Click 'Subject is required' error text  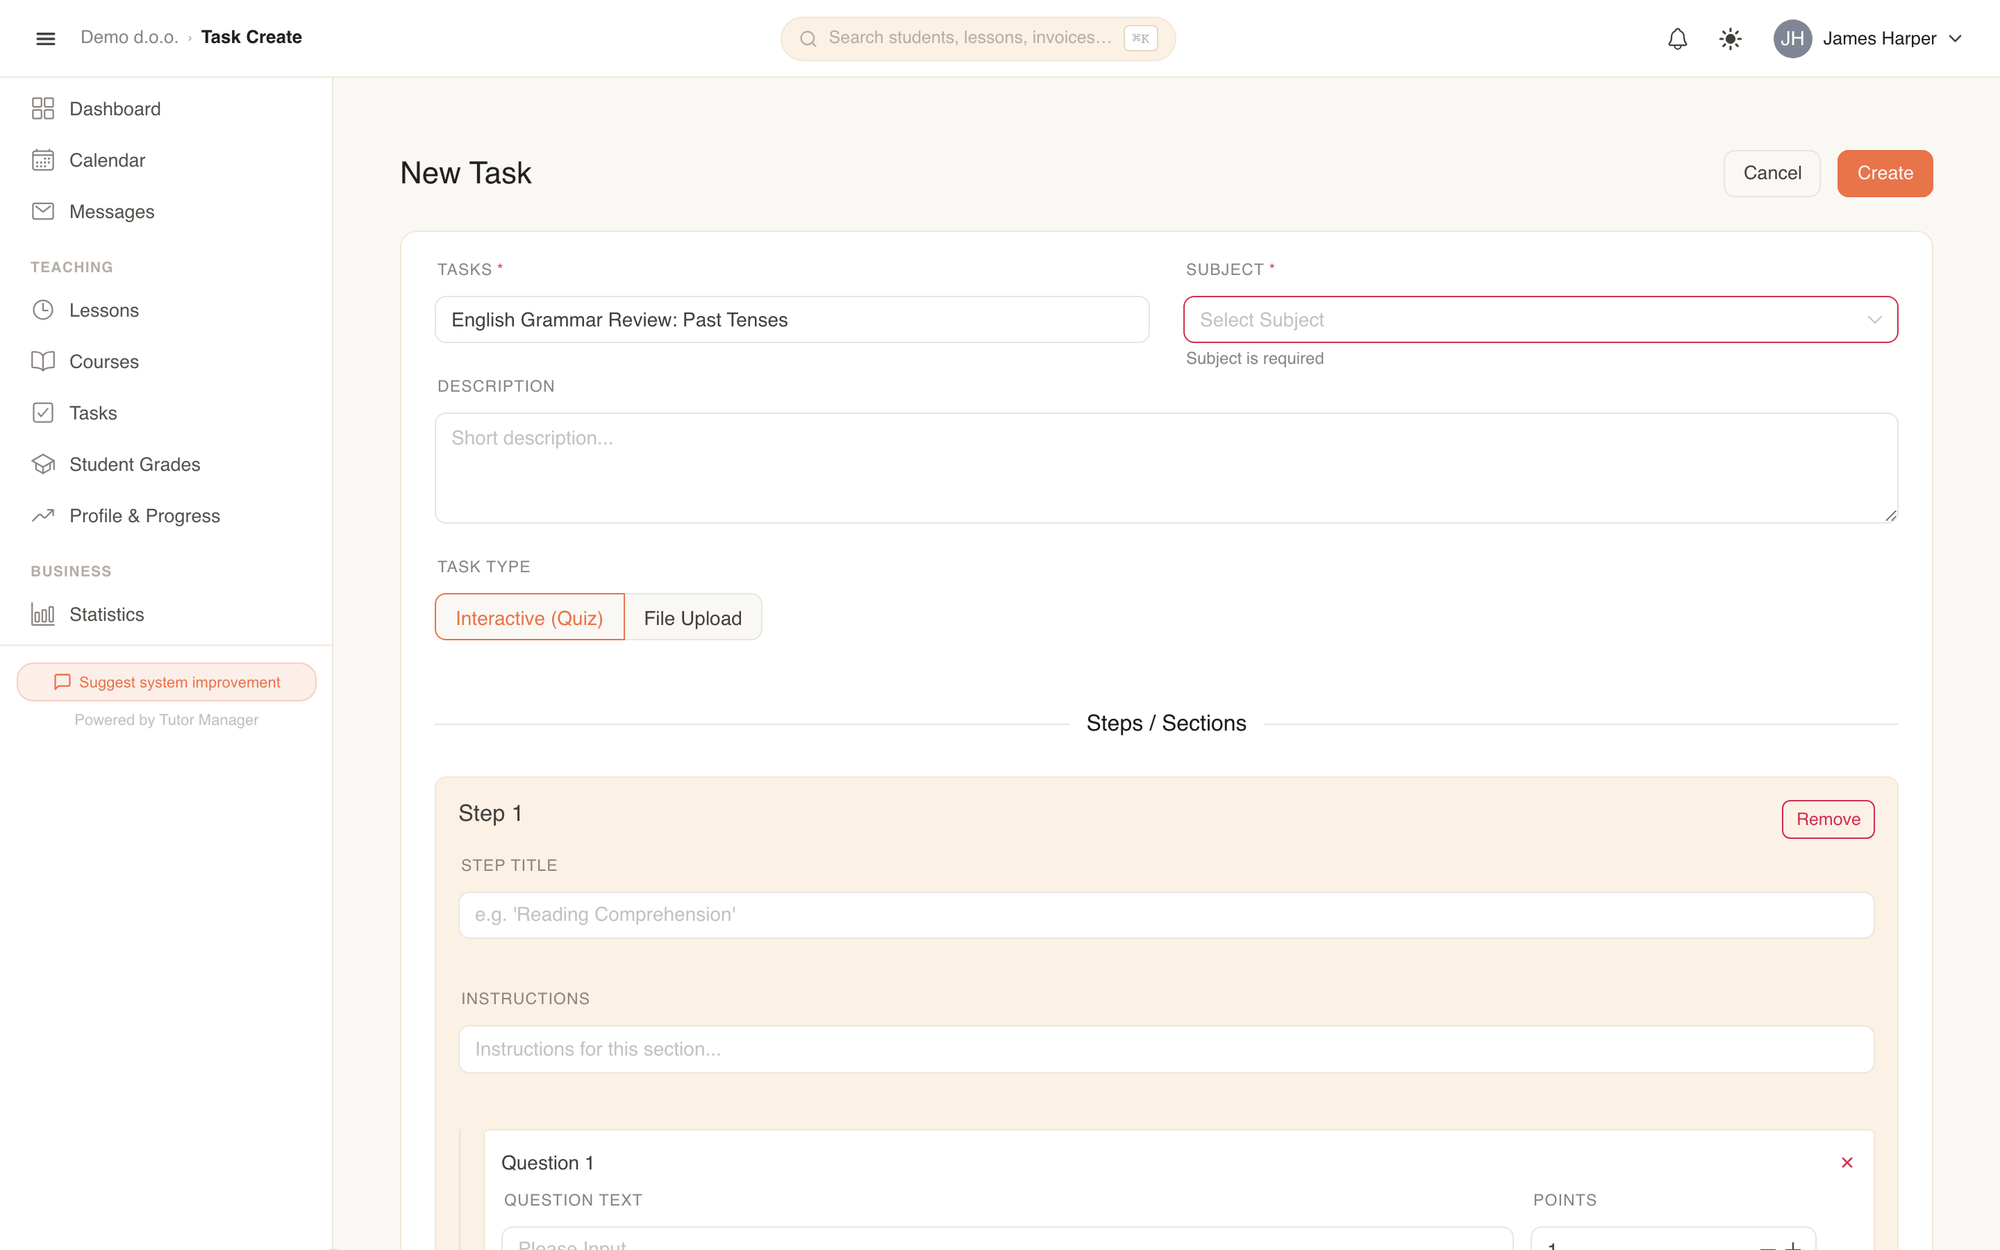1254,358
